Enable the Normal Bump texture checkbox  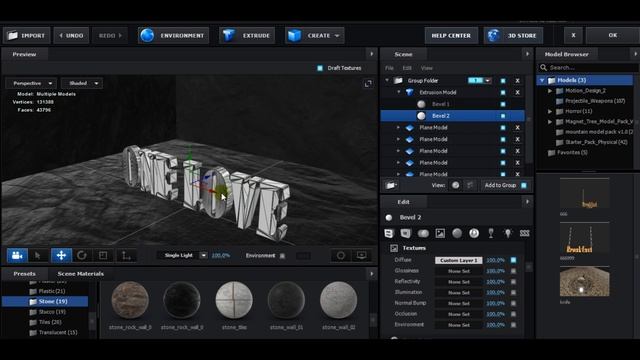tap(513, 303)
